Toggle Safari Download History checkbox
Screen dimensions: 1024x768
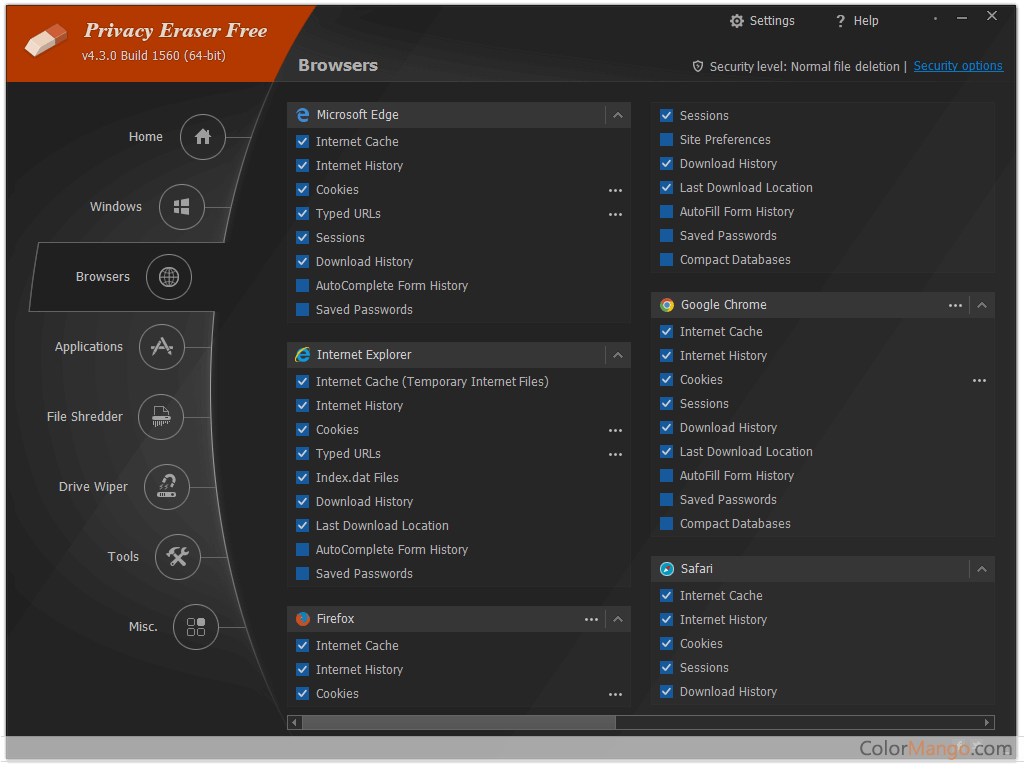(x=666, y=692)
